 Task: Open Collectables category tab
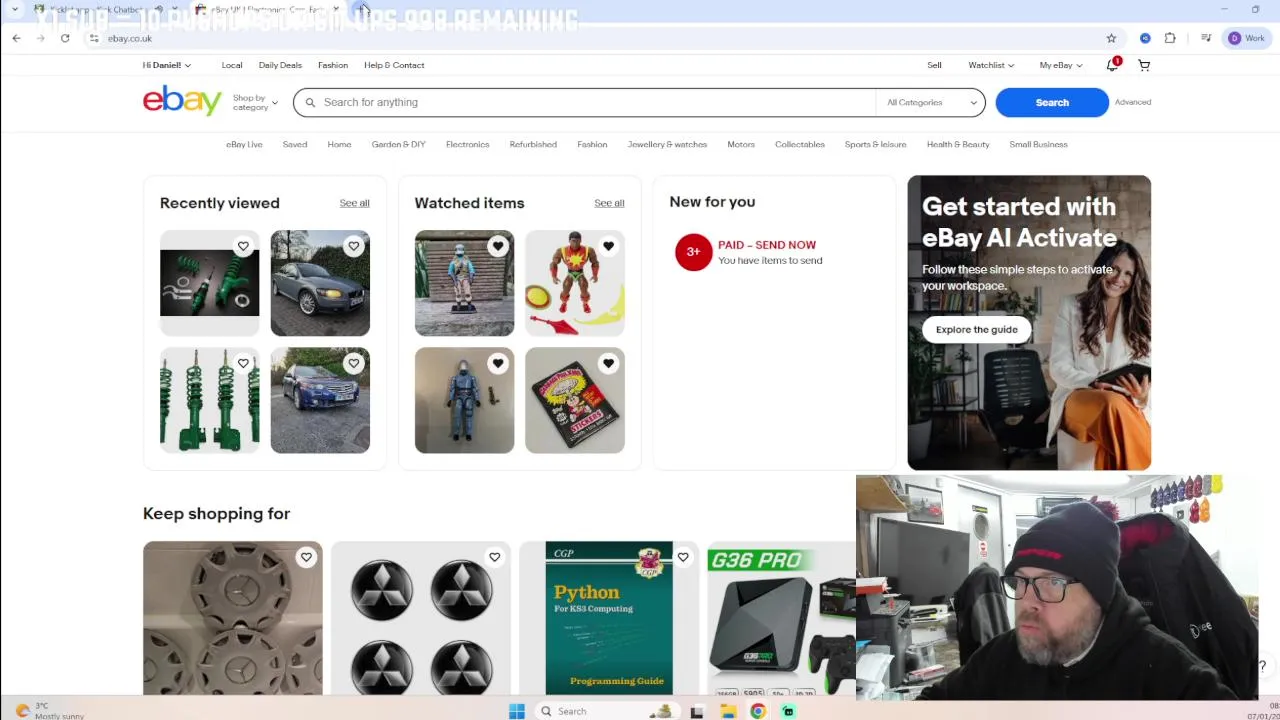point(800,144)
